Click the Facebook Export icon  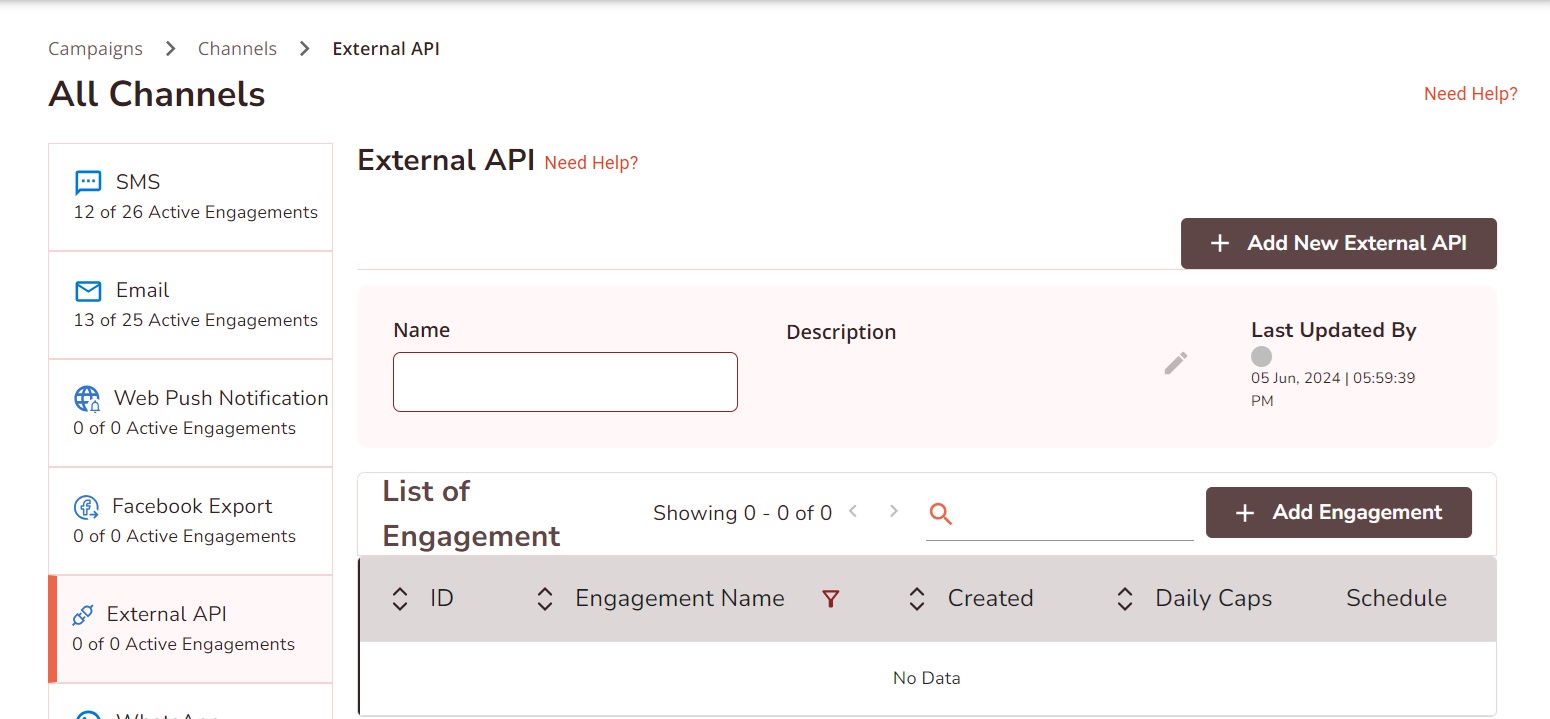pos(87,507)
